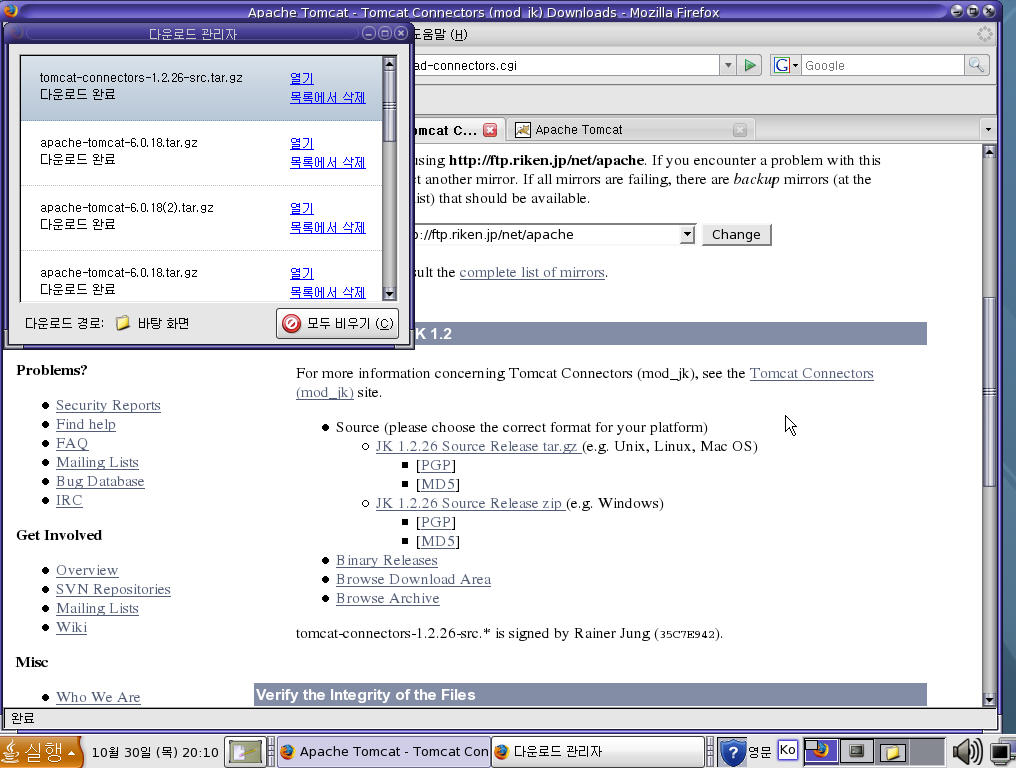Click the Download Manager list scroll-down arrow

click(389, 294)
